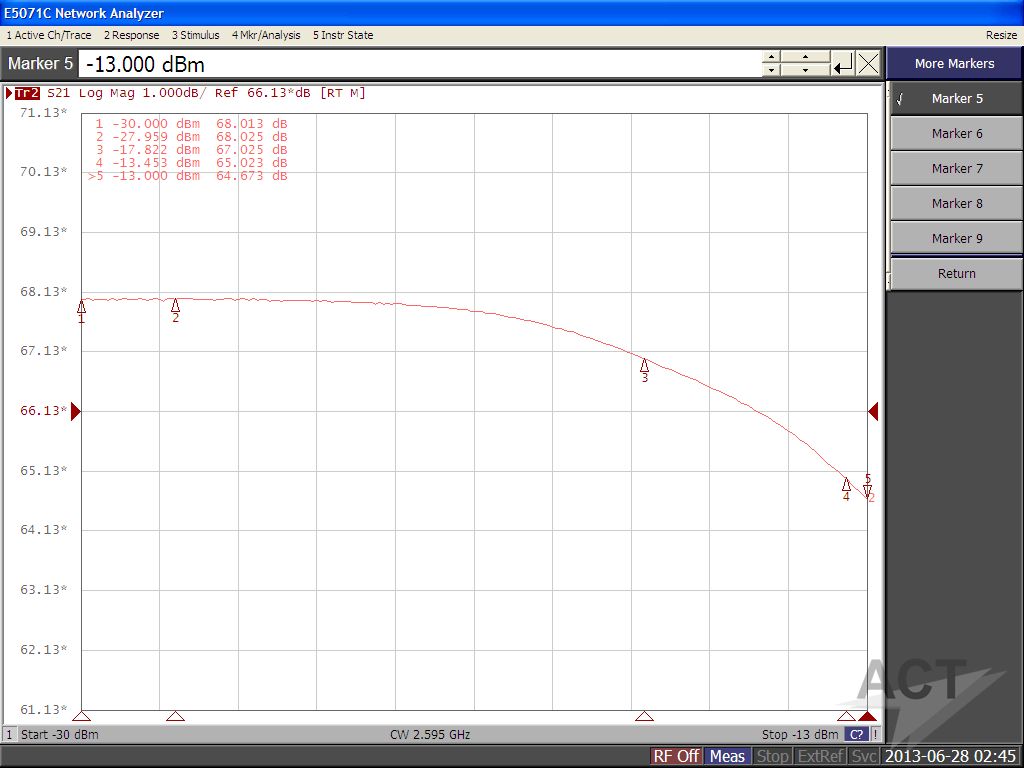Click the 66.13* reference scale label
The width and height of the screenshot is (1024, 768).
(43, 411)
